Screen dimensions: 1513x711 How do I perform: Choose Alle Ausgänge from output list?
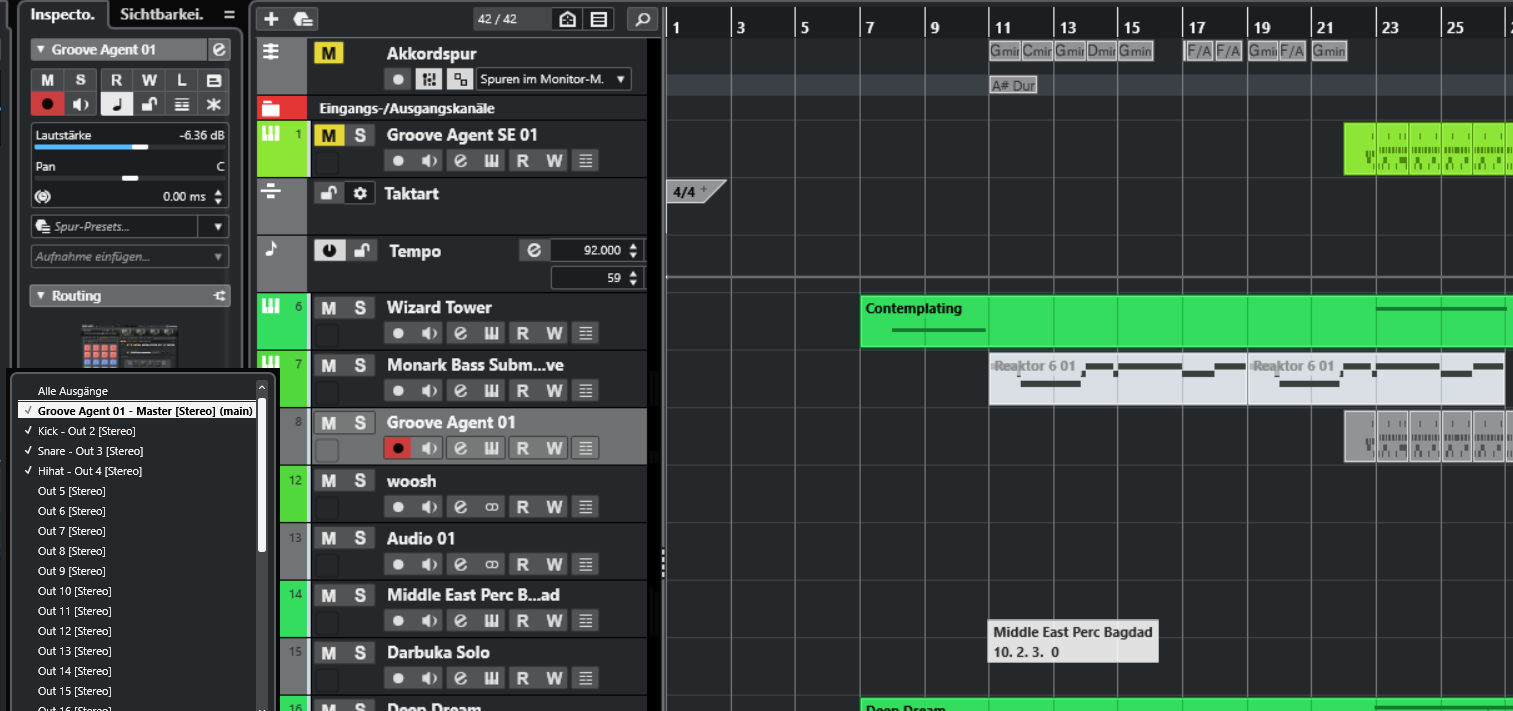click(72, 391)
